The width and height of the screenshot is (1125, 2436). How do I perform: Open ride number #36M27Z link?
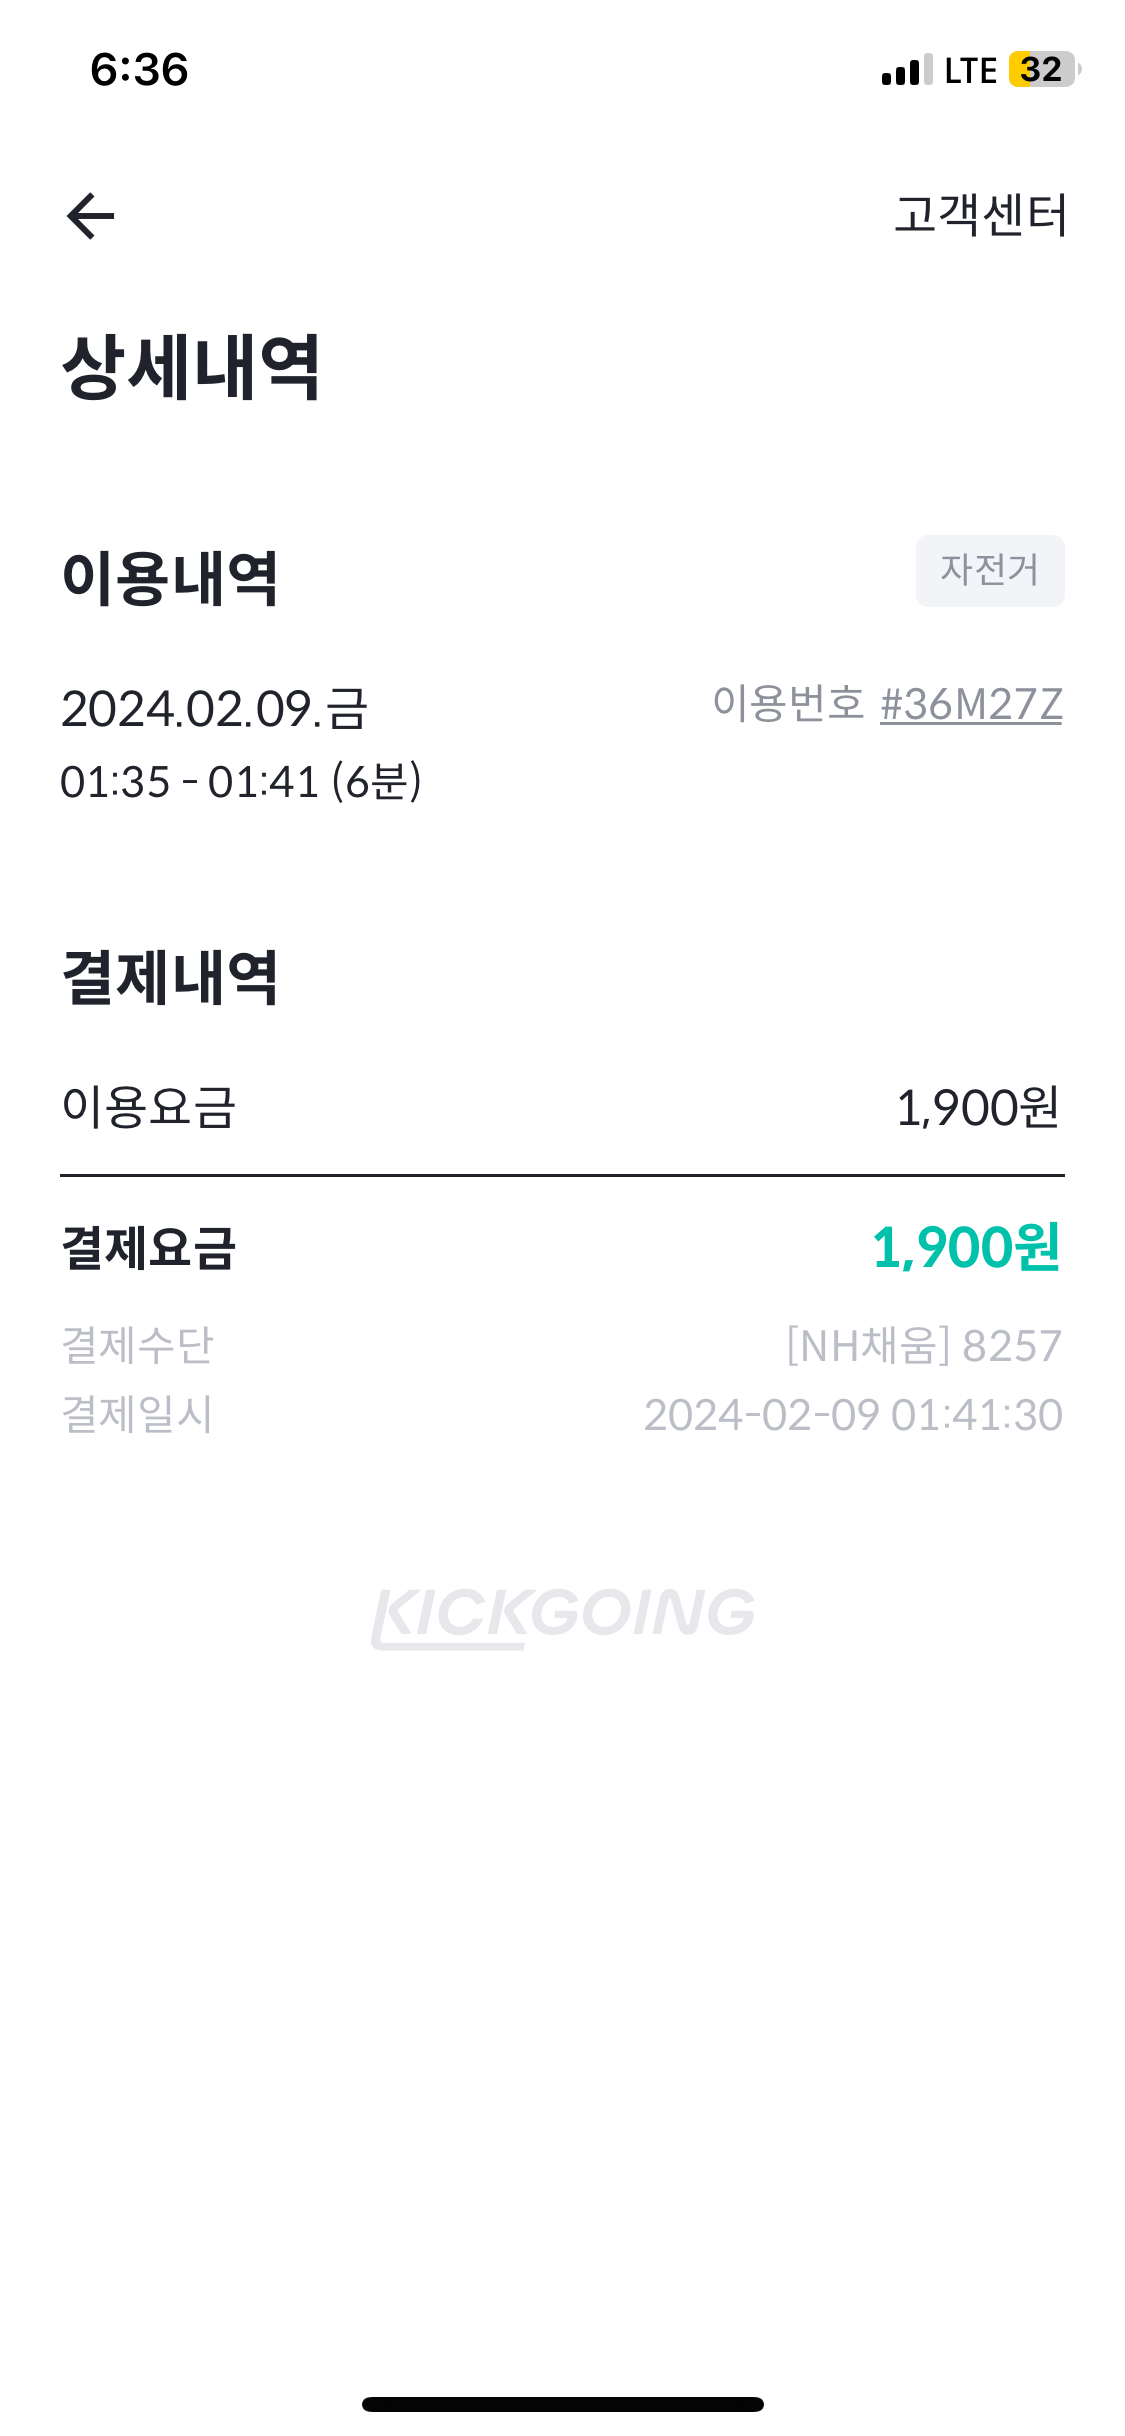tap(970, 705)
